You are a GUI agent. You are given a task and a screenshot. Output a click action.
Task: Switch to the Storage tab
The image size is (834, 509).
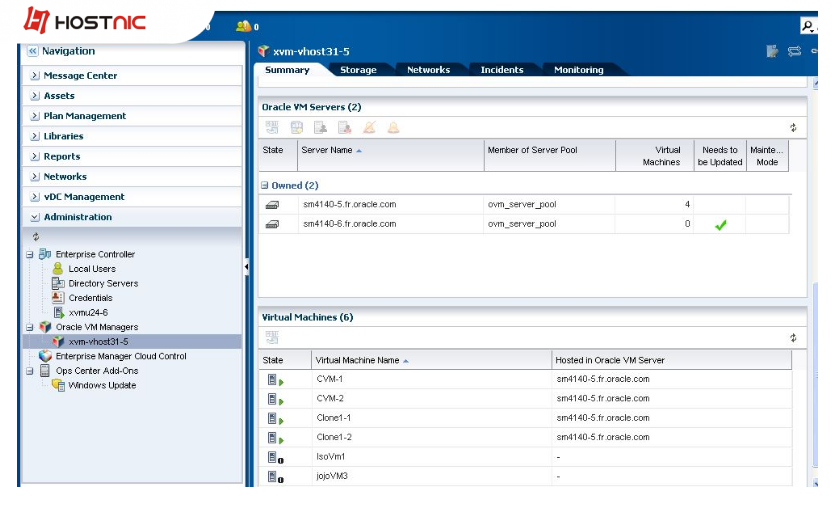[358, 70]
